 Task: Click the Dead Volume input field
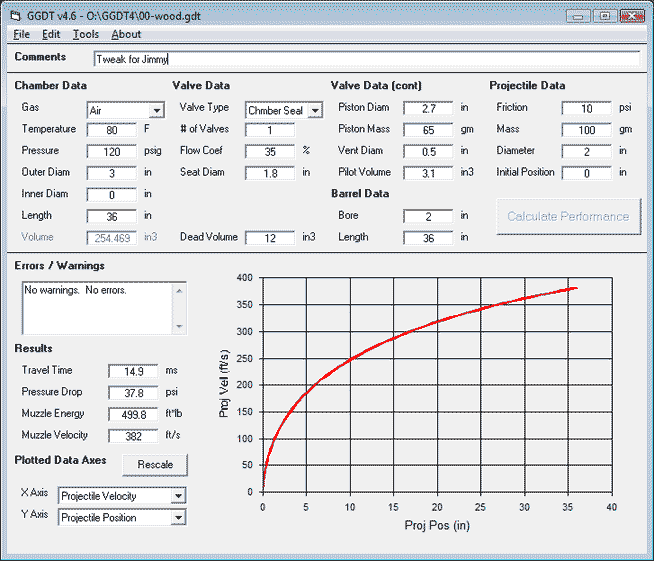(269, 238)
